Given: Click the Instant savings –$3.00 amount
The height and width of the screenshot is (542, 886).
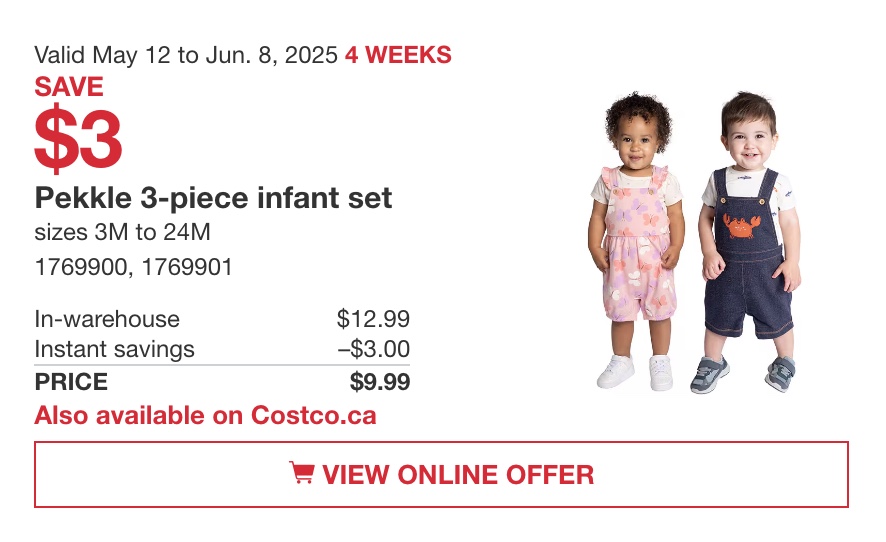Looking at the screenshot, I should tap(374, 349).
